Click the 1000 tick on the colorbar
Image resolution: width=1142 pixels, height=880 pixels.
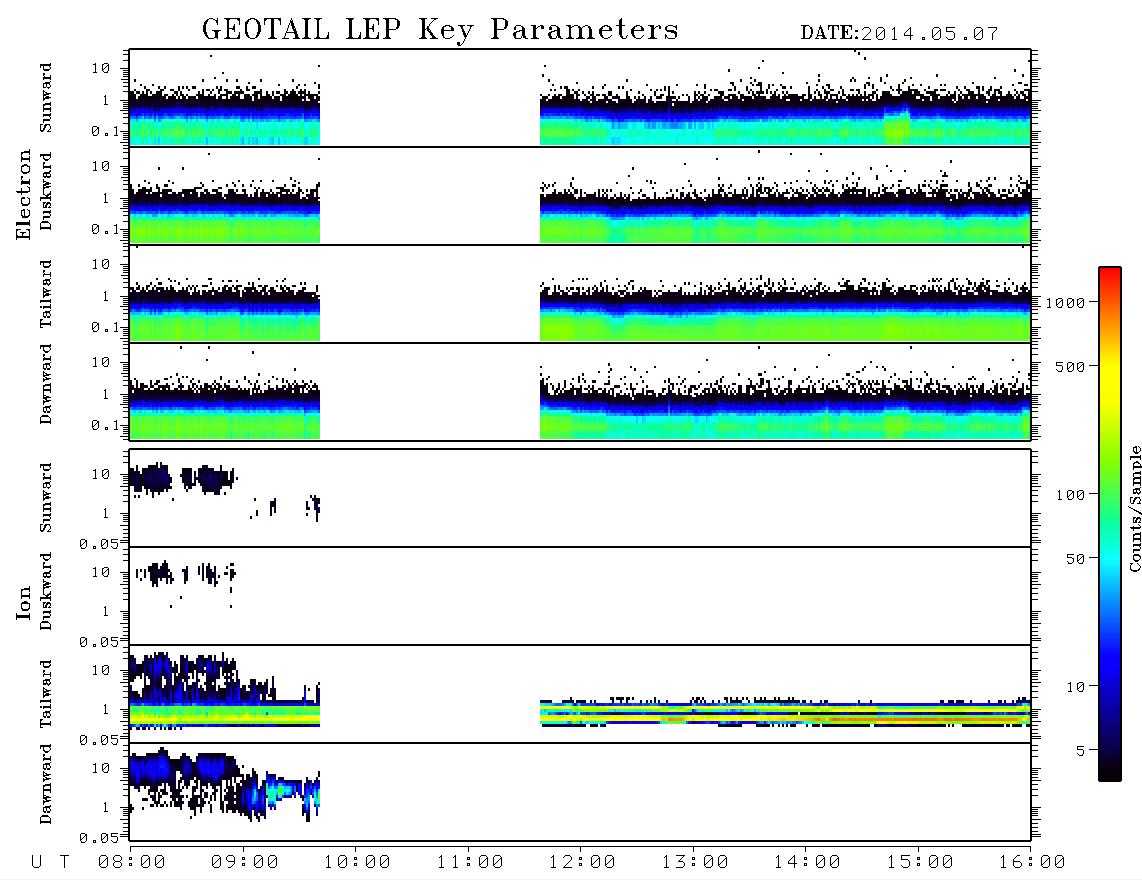click(1065, 303)
